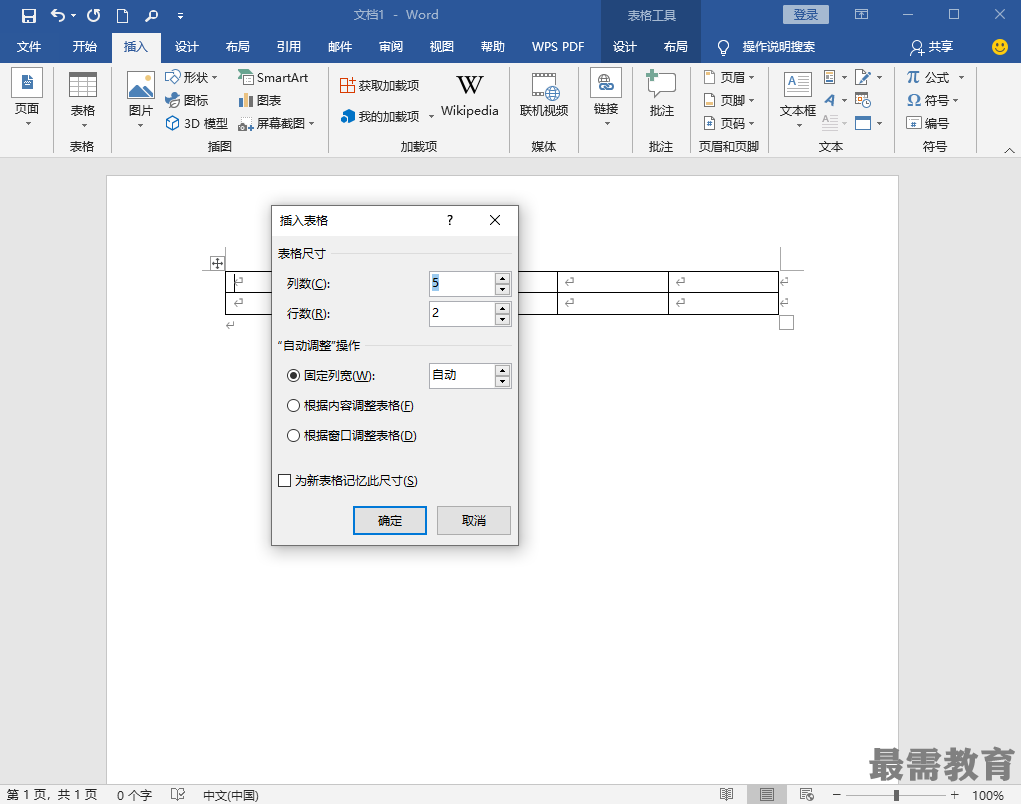This screenshot has height=804, width=1021.
Task: Open the Design (设计) tab next to Insert
Action: [x=186, y=47]
